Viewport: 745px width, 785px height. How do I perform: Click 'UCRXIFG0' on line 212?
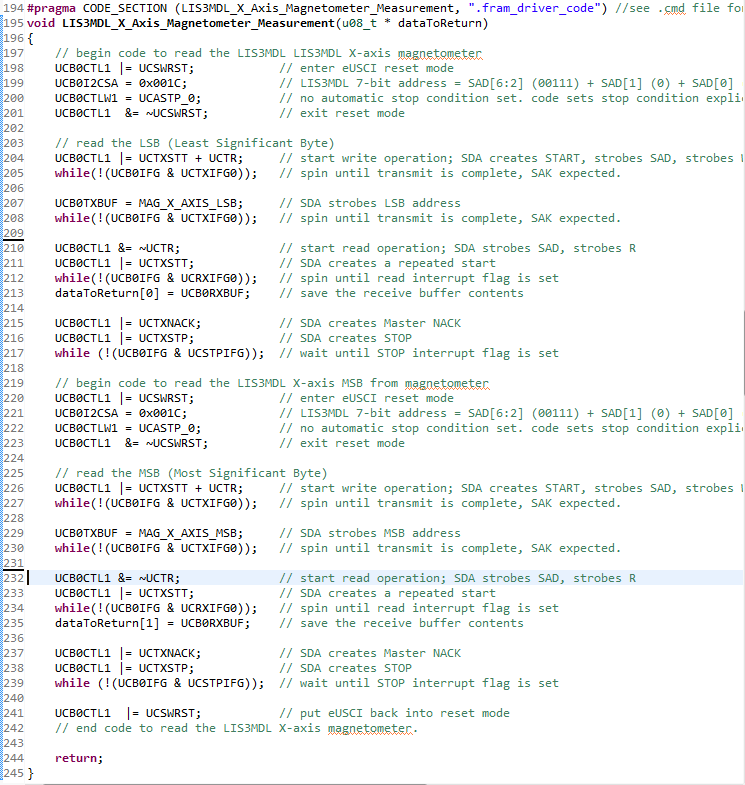click(x=208, y=278)
